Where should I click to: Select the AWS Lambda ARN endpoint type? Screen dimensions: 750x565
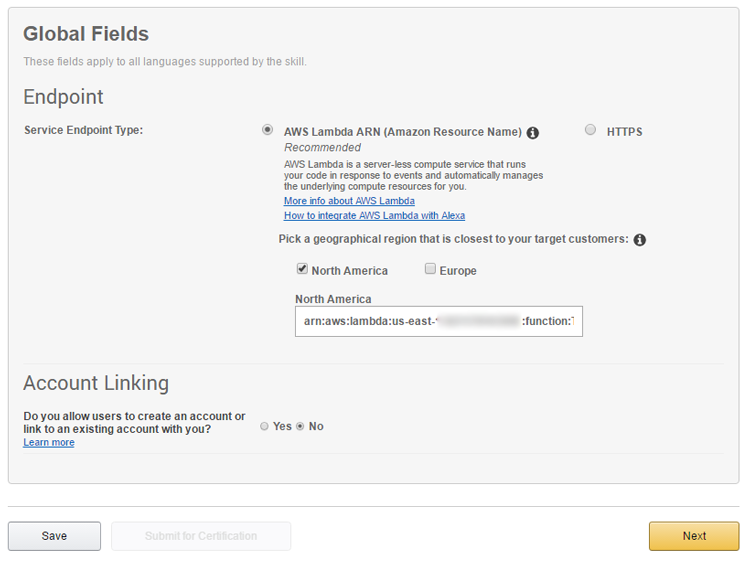point(267,130)
